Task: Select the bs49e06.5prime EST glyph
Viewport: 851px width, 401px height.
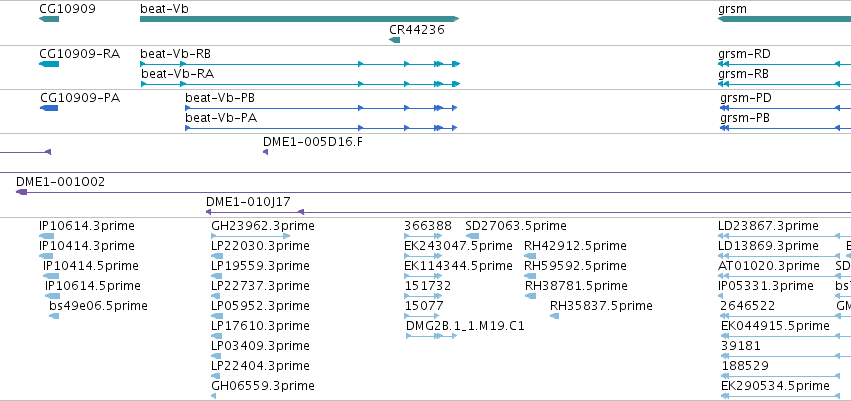Action: 54,316
